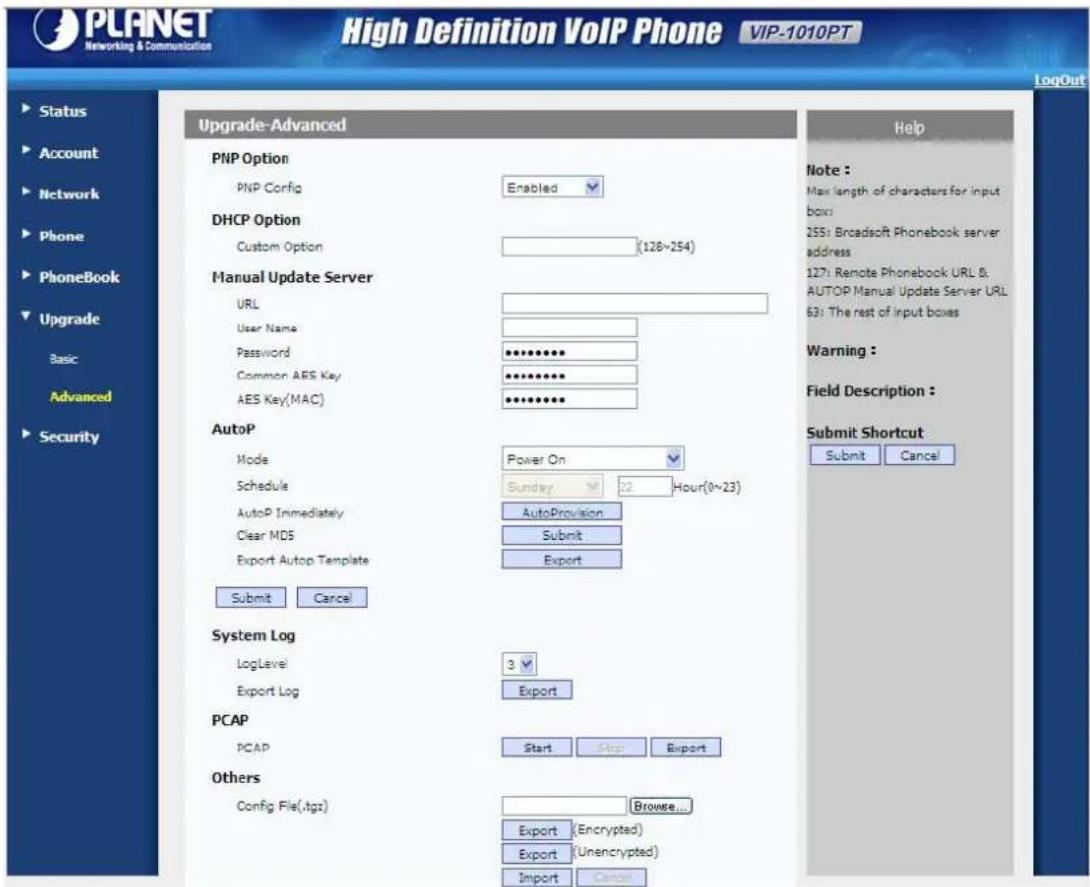Open the PhoneBook section
Image resolution: width=1090 pixels, height=887 pixels.
tap(79, 277)
